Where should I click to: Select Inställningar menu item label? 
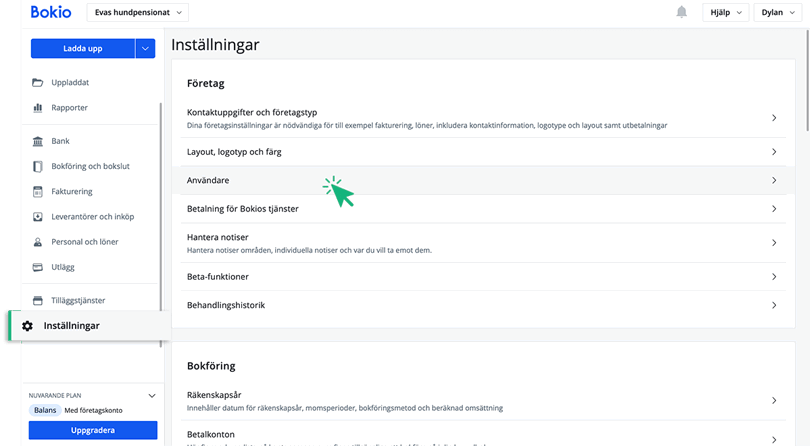click(72, 326)
